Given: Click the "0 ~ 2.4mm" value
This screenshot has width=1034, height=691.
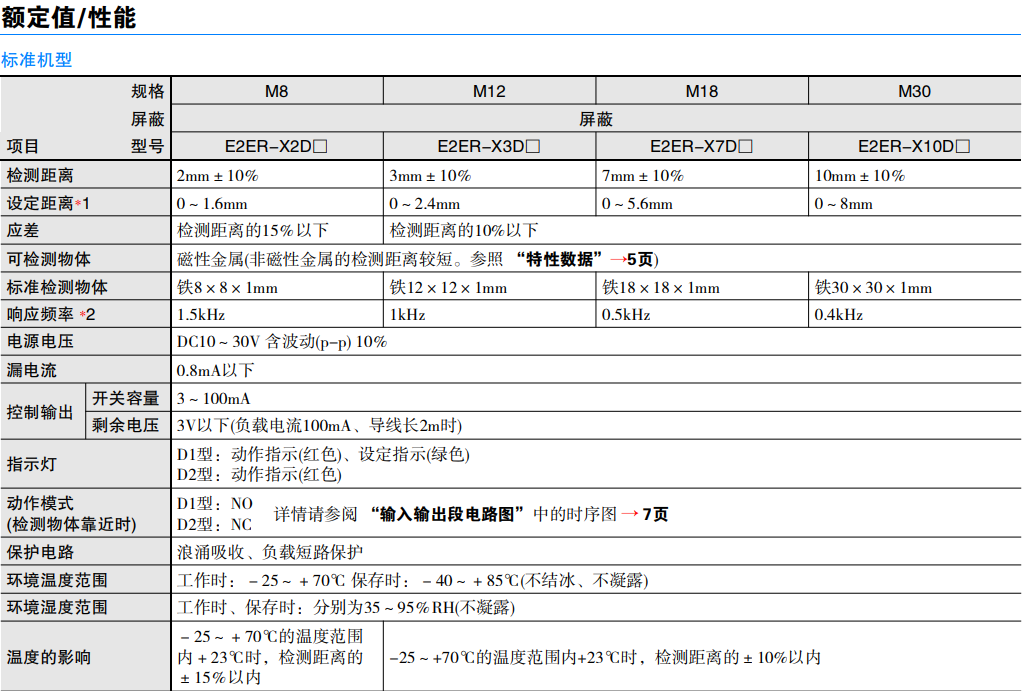Looking at the screenshot, I should [425, 204].
